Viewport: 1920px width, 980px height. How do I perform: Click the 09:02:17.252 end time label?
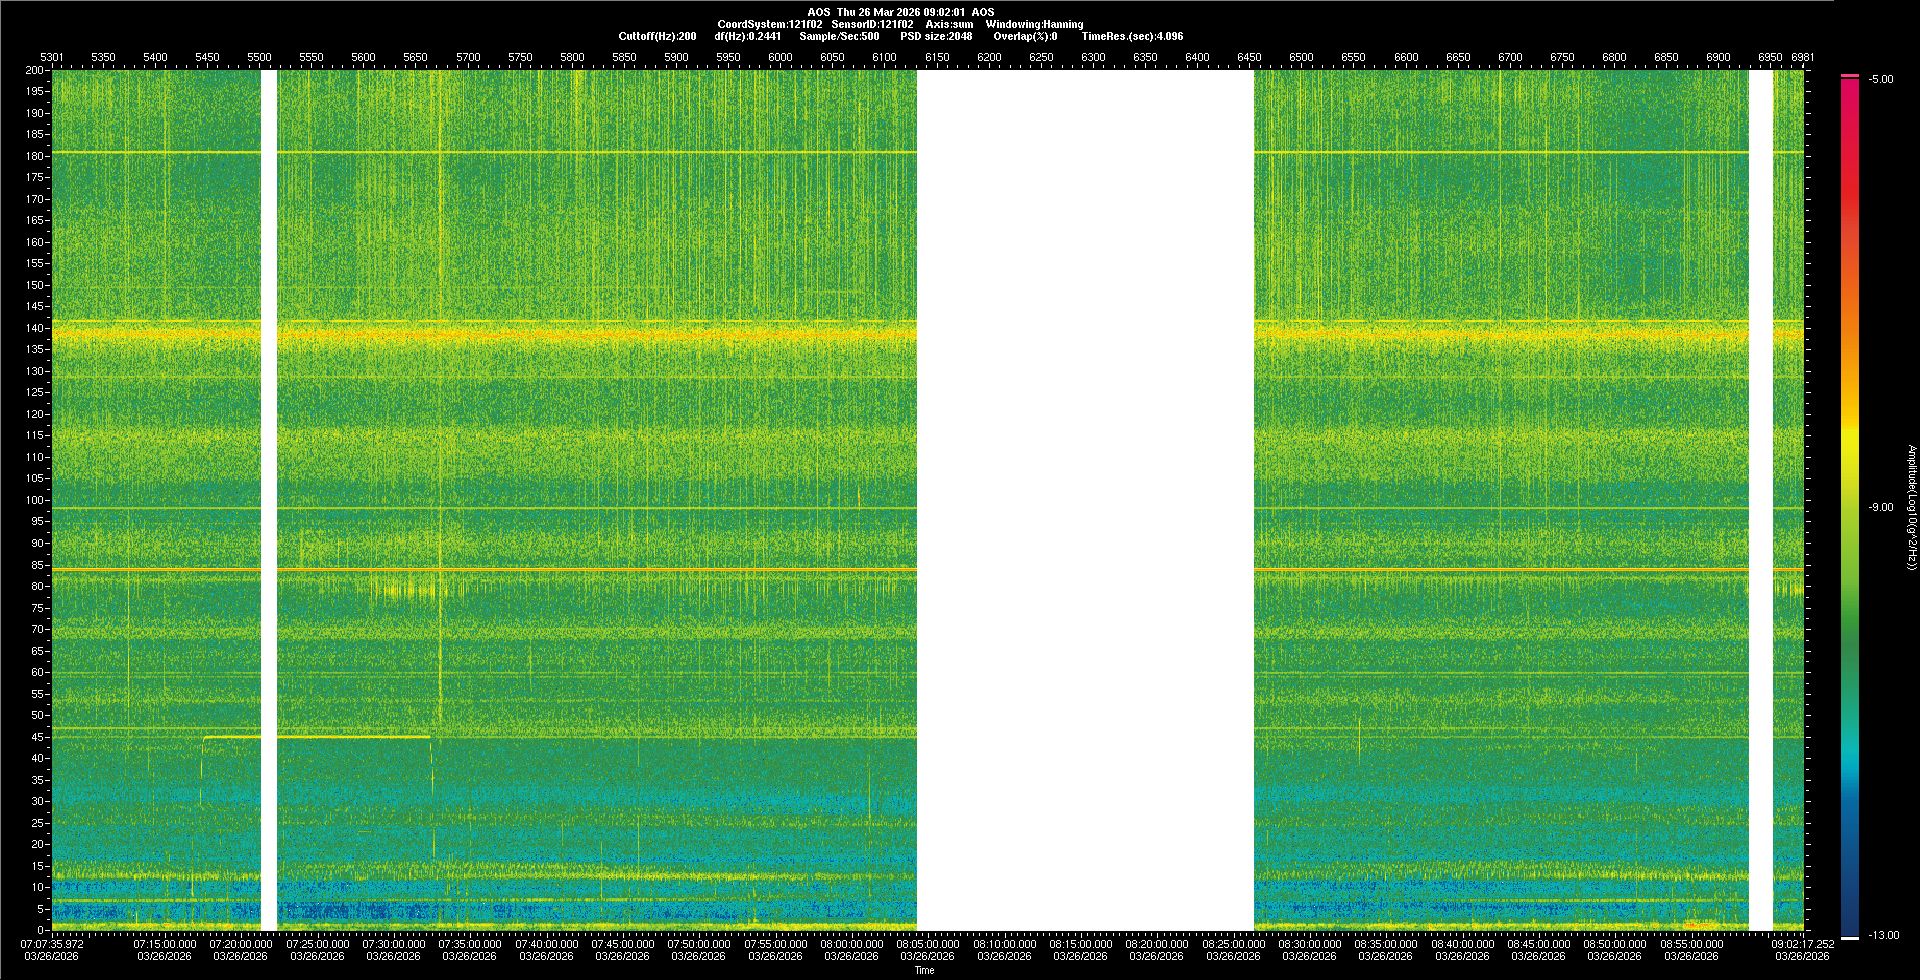click(1803, 944)
